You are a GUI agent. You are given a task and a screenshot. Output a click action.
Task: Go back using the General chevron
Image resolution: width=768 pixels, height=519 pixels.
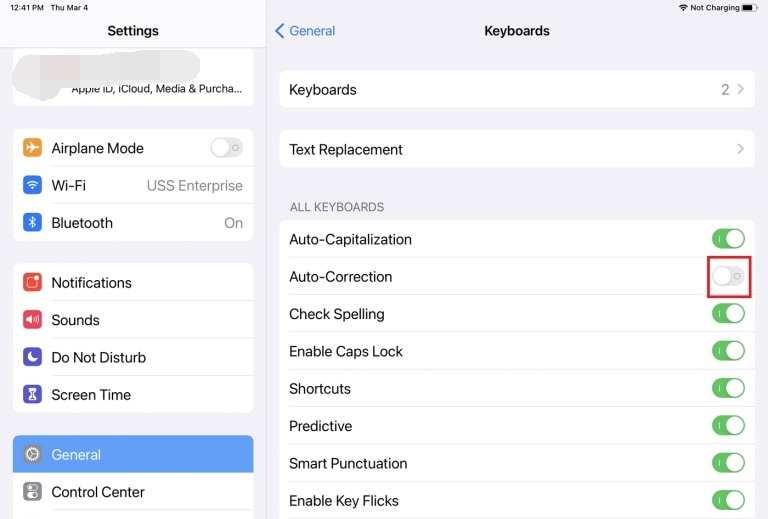point(281,31)
